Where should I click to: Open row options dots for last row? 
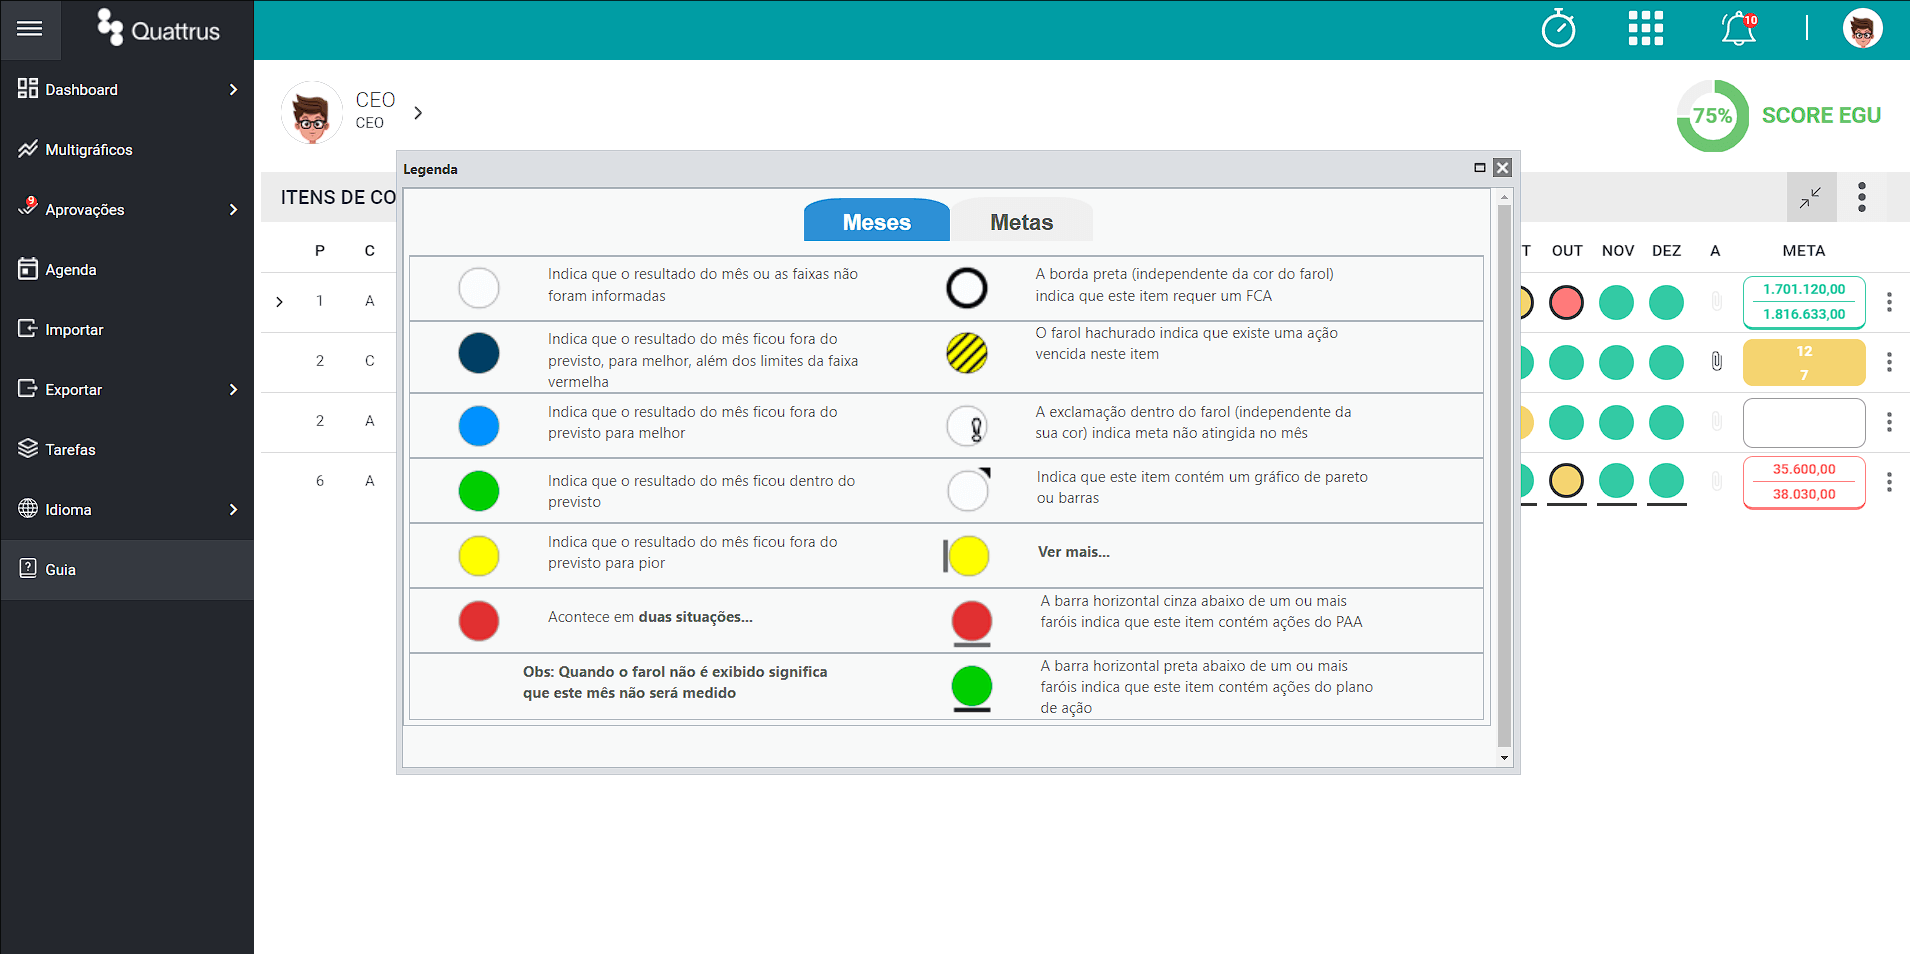tap(1889, 482)
